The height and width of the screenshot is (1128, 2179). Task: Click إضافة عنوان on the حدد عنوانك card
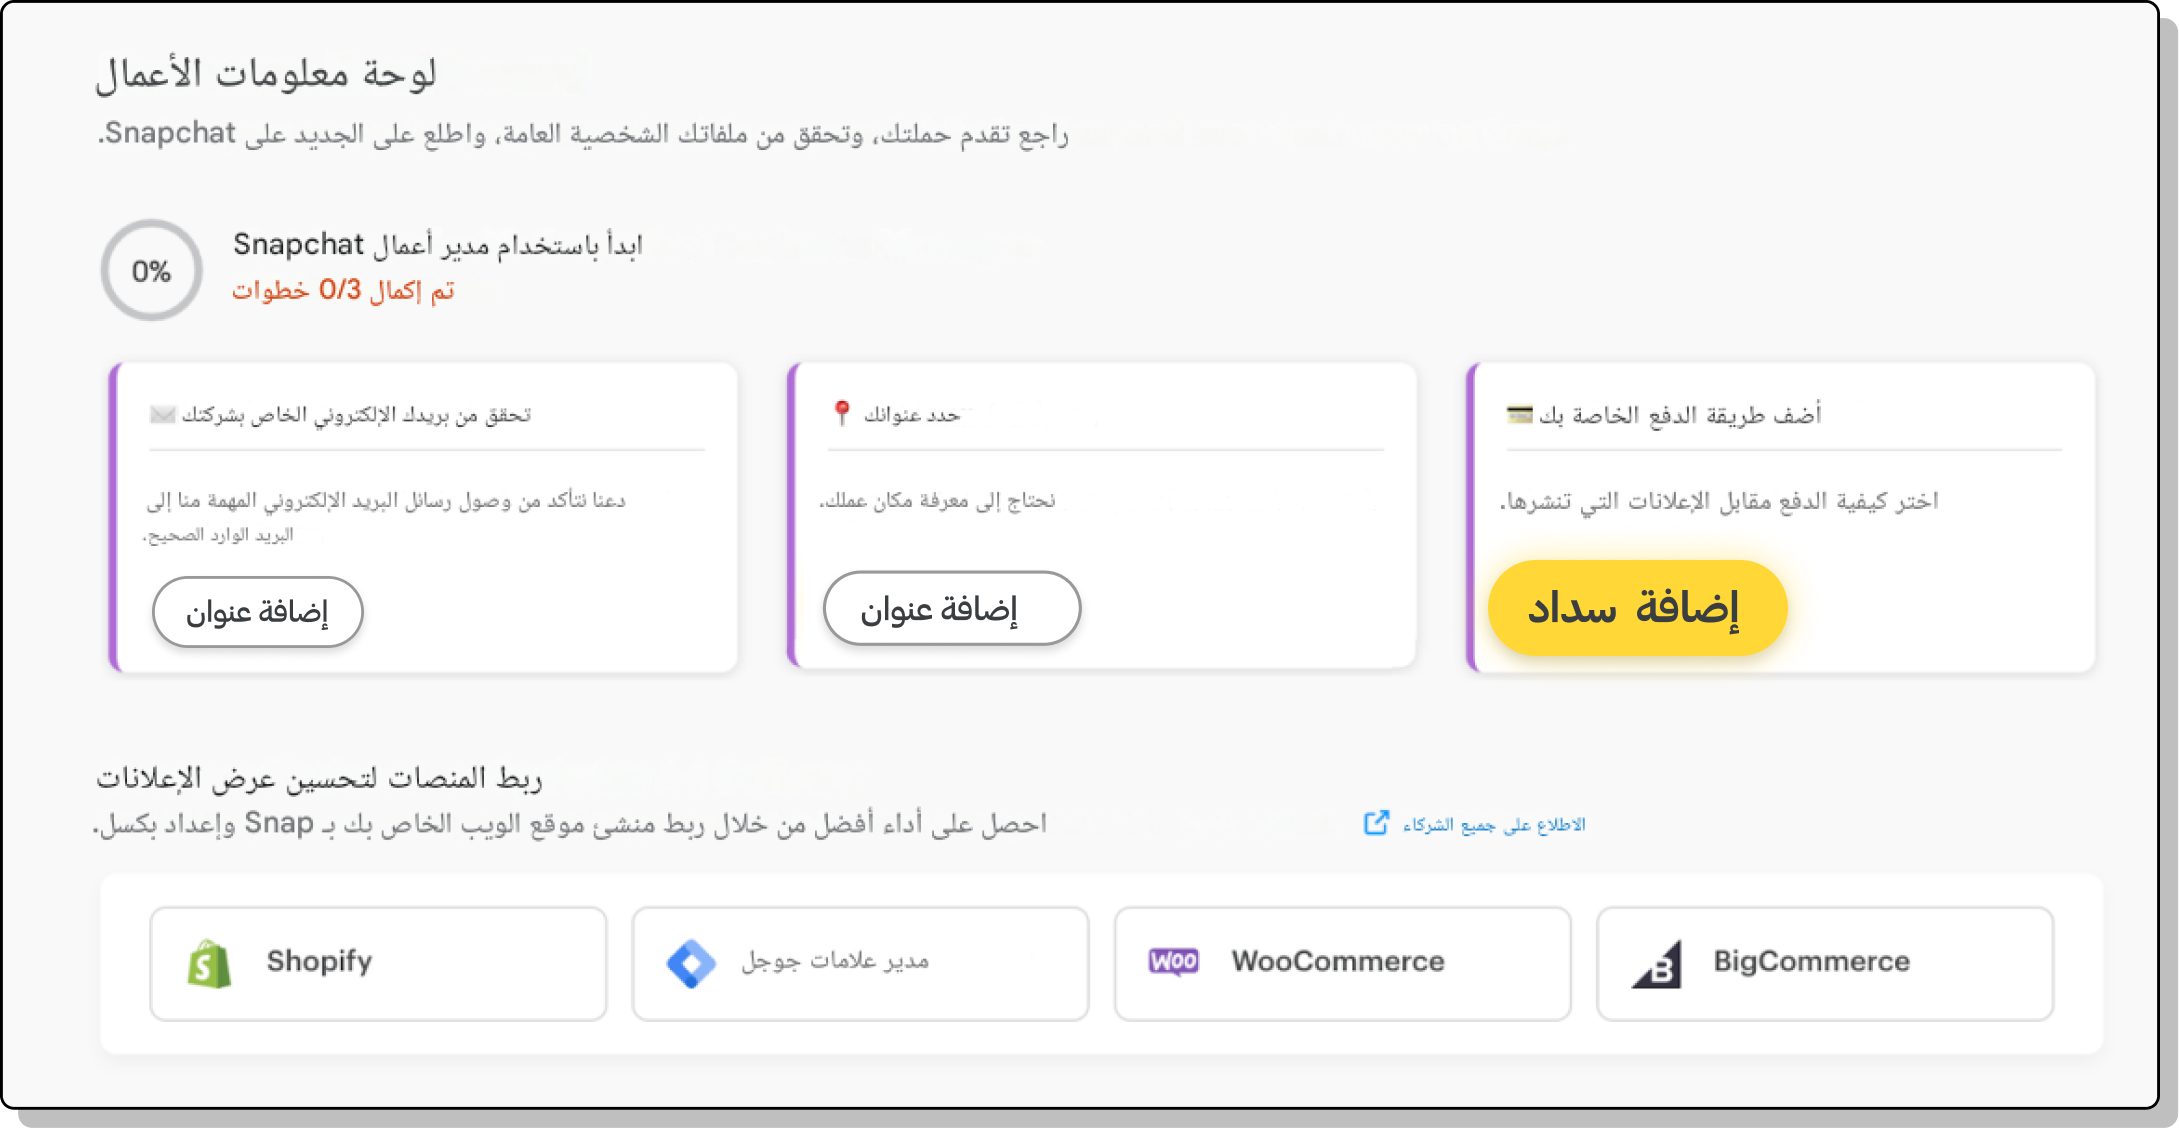951,608
